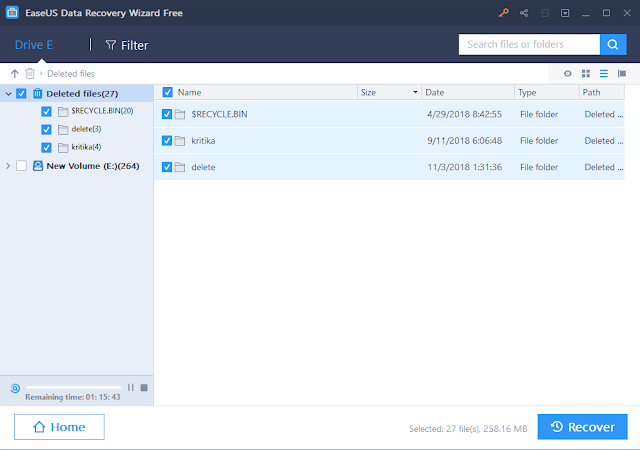Screen dimensions: 640x450
Task: Uncheck the $RECYCLE.BIN row checkbox in list
Action: coord(167,114)
